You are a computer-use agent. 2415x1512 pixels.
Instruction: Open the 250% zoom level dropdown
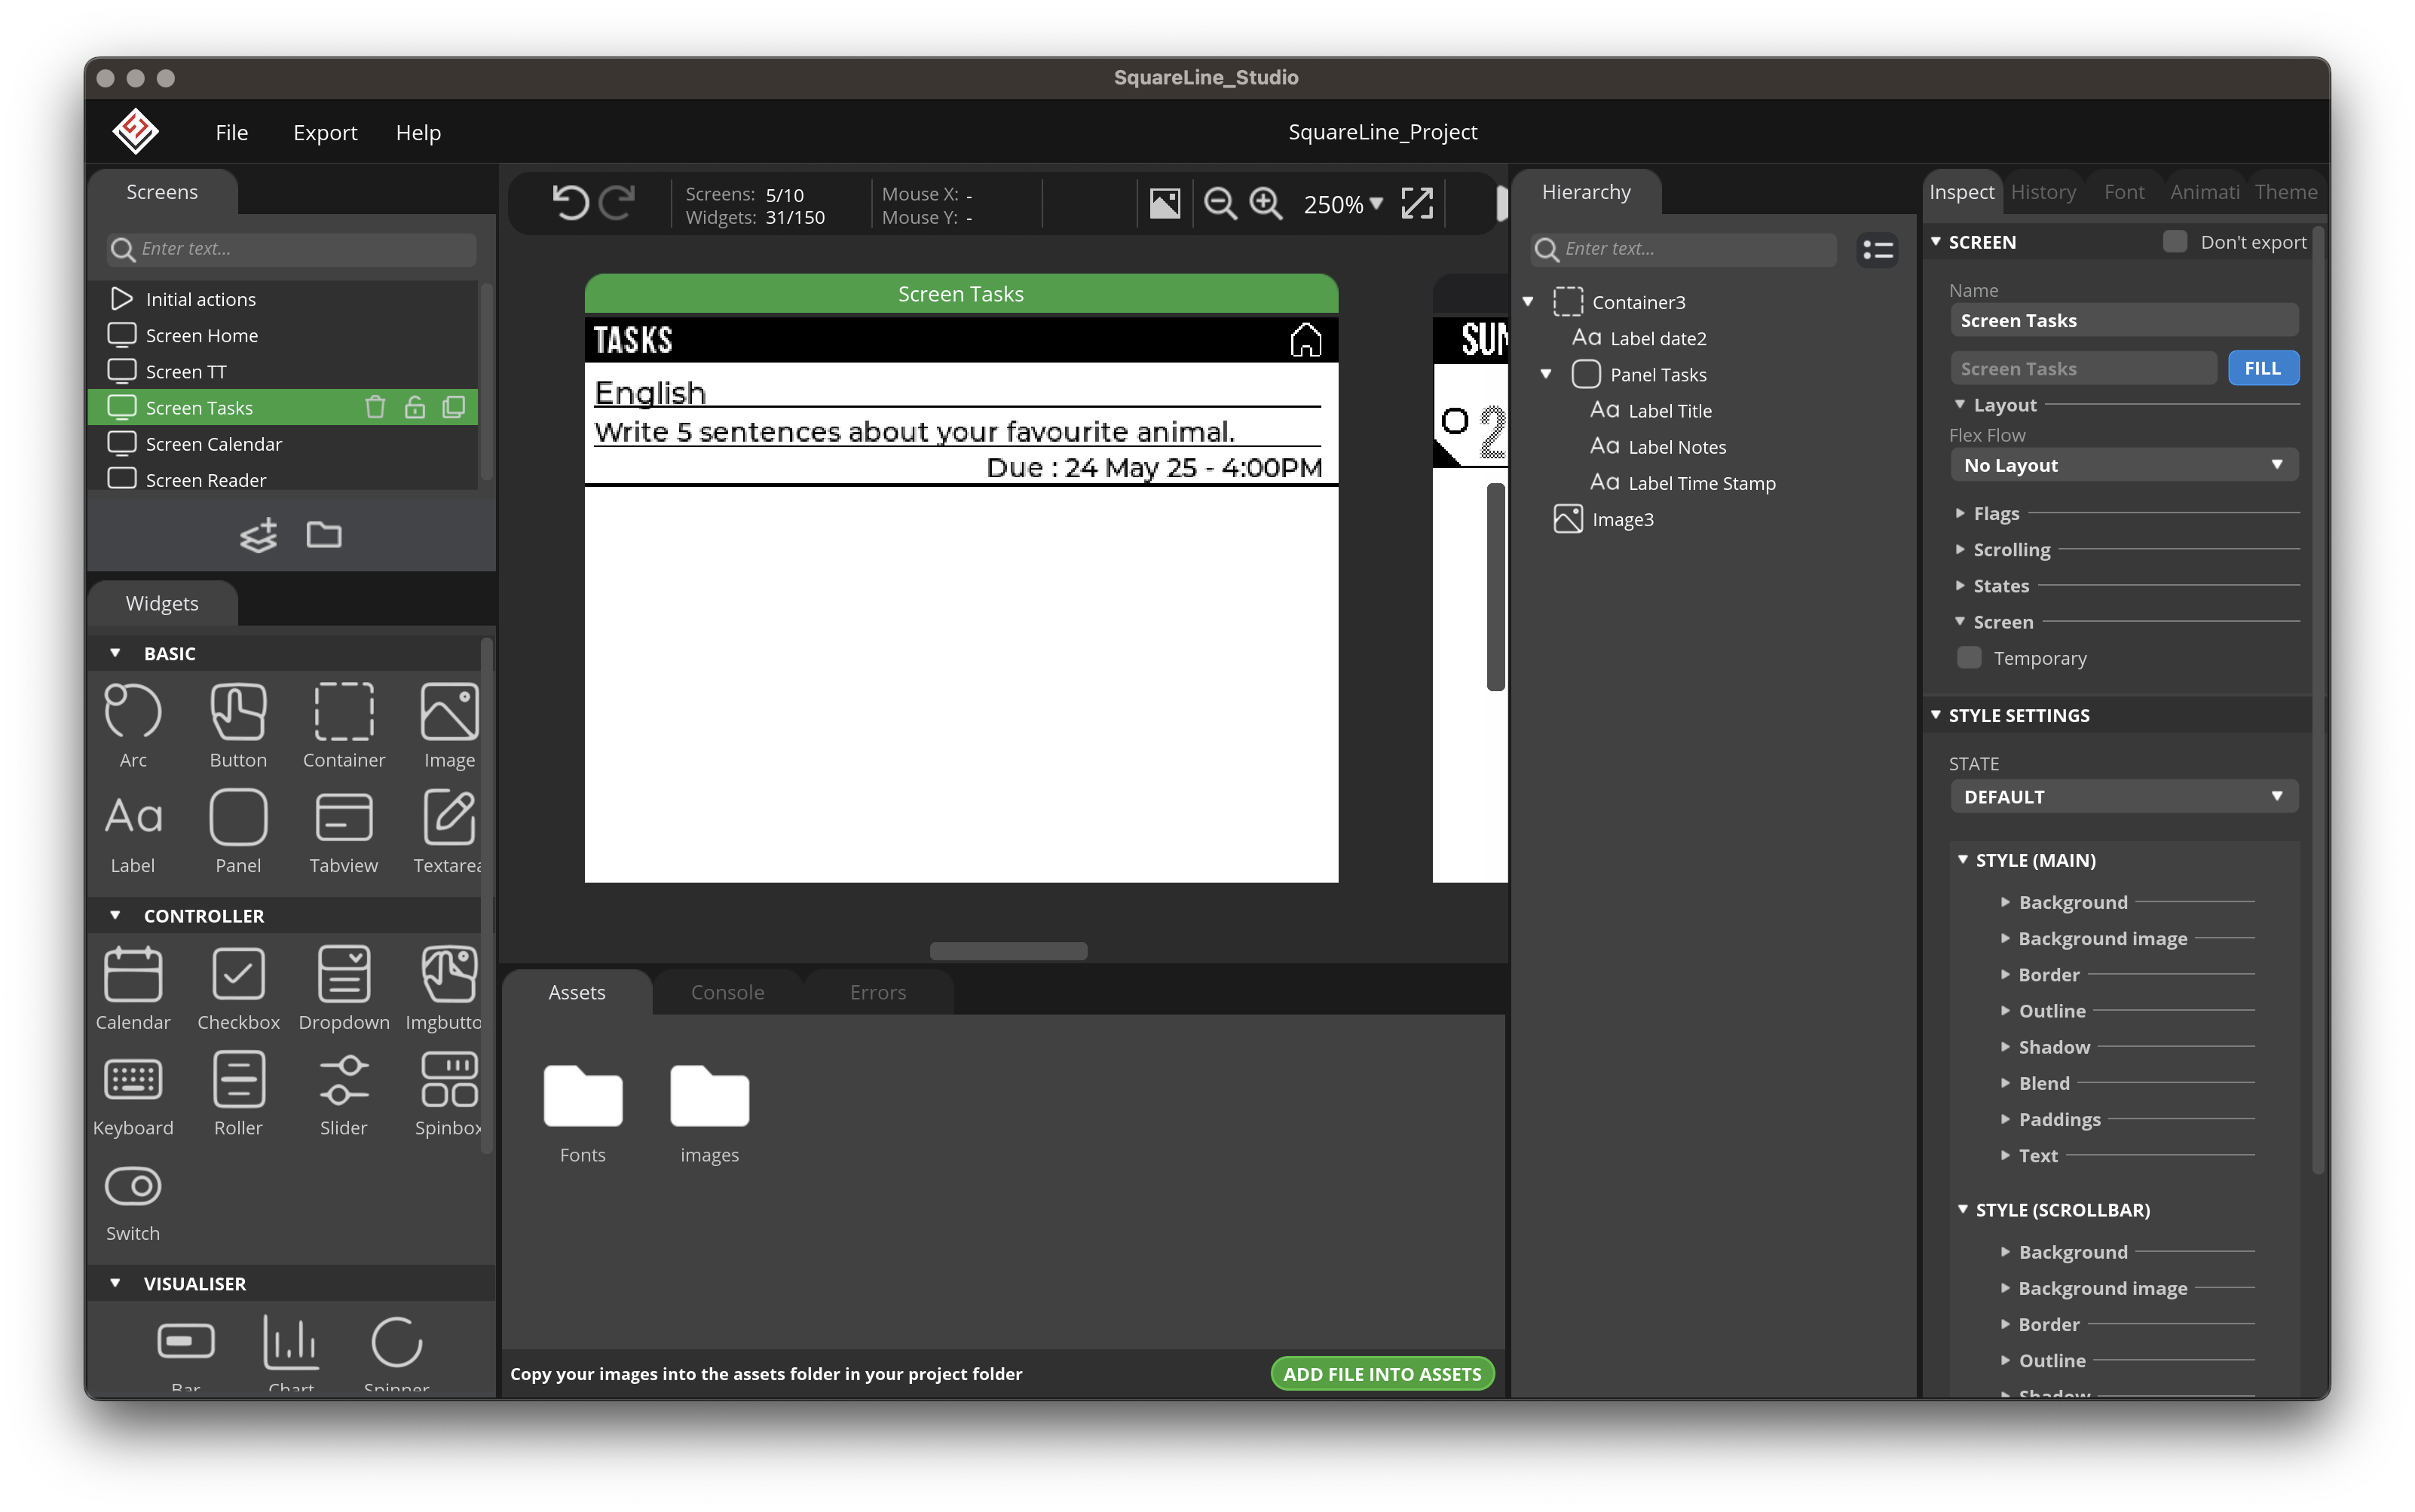[1342, 204]
